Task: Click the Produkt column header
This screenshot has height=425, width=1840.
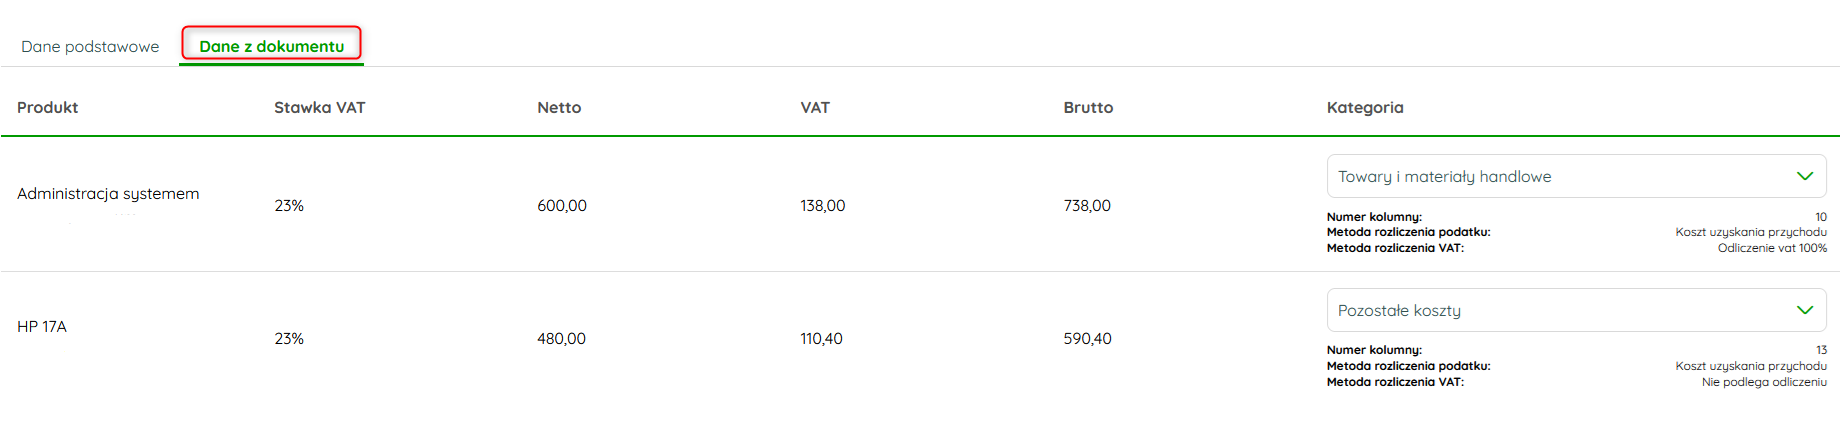Action: (x=47, y=107)
